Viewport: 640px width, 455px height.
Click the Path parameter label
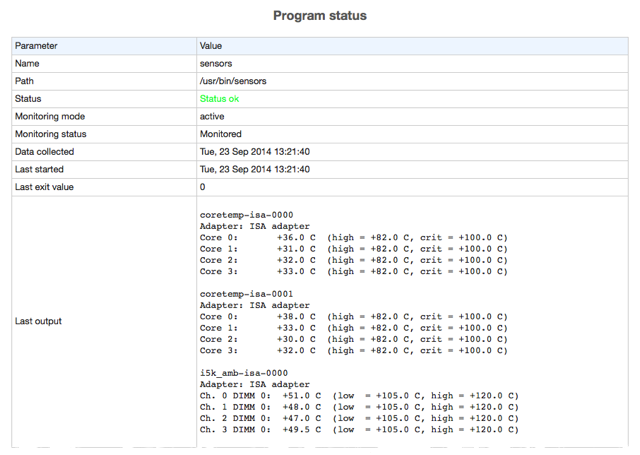point(24,81)
